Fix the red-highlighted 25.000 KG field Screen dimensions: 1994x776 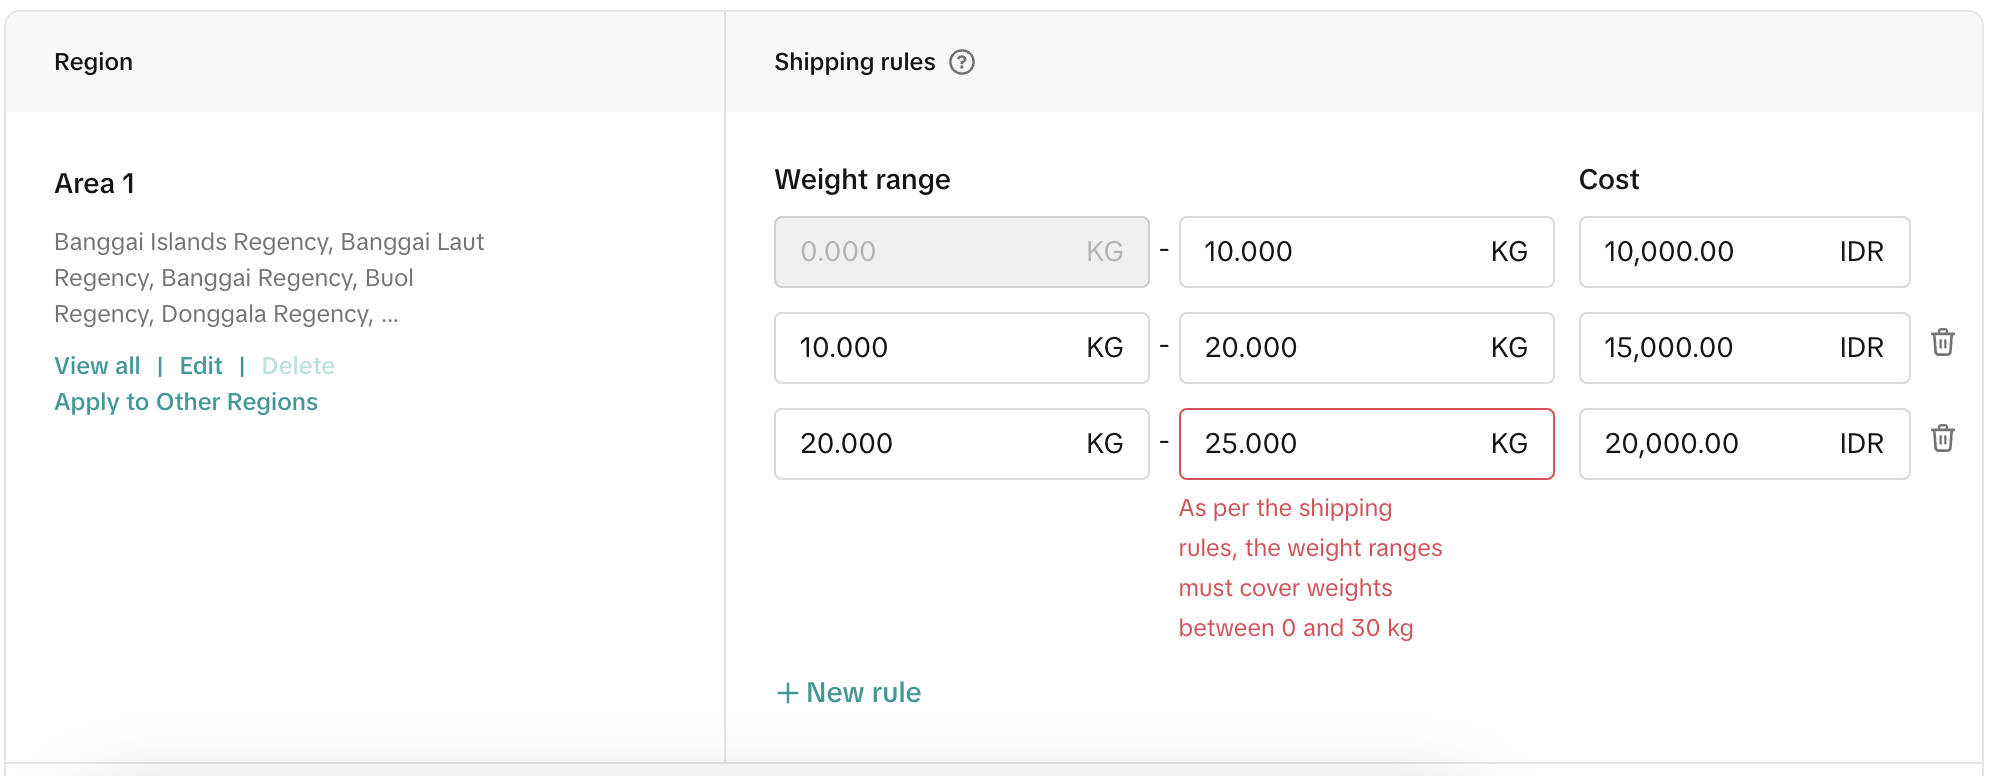tap(1340, 444)
